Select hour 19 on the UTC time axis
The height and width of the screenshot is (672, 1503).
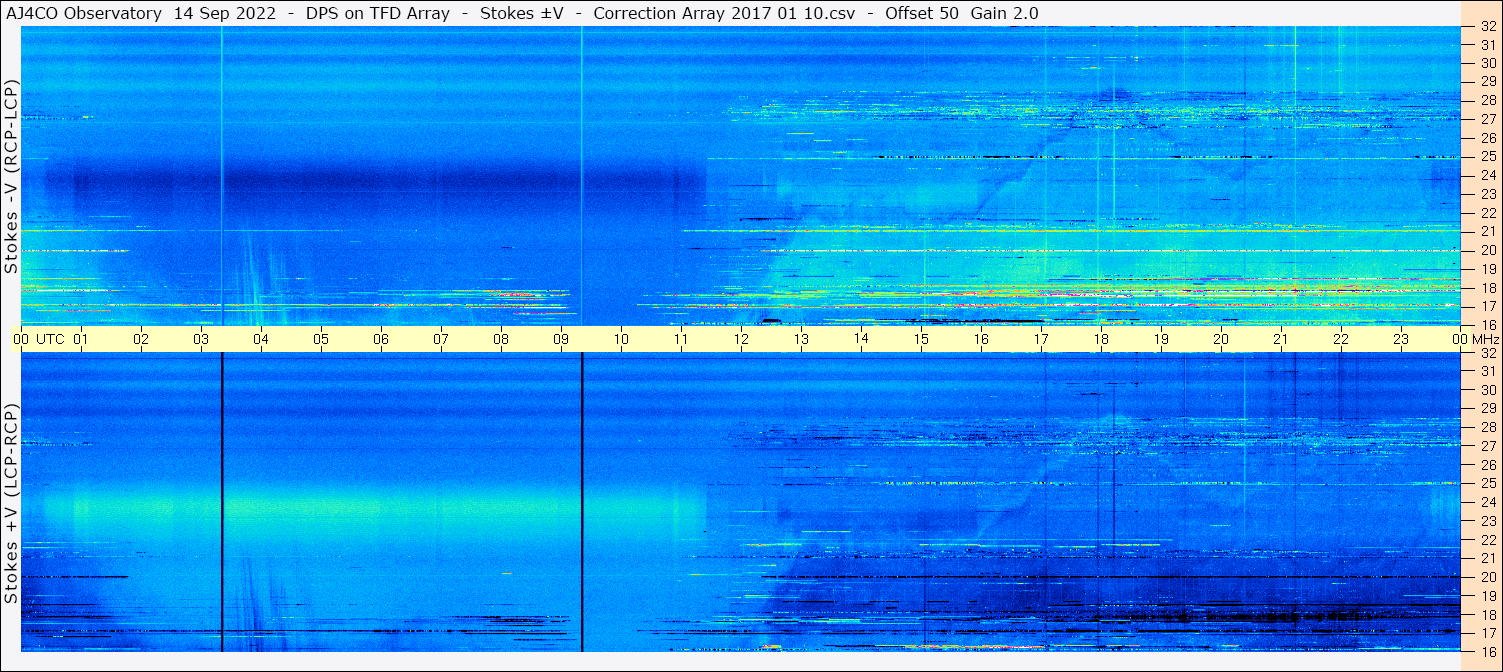[x=1161, y=339]
